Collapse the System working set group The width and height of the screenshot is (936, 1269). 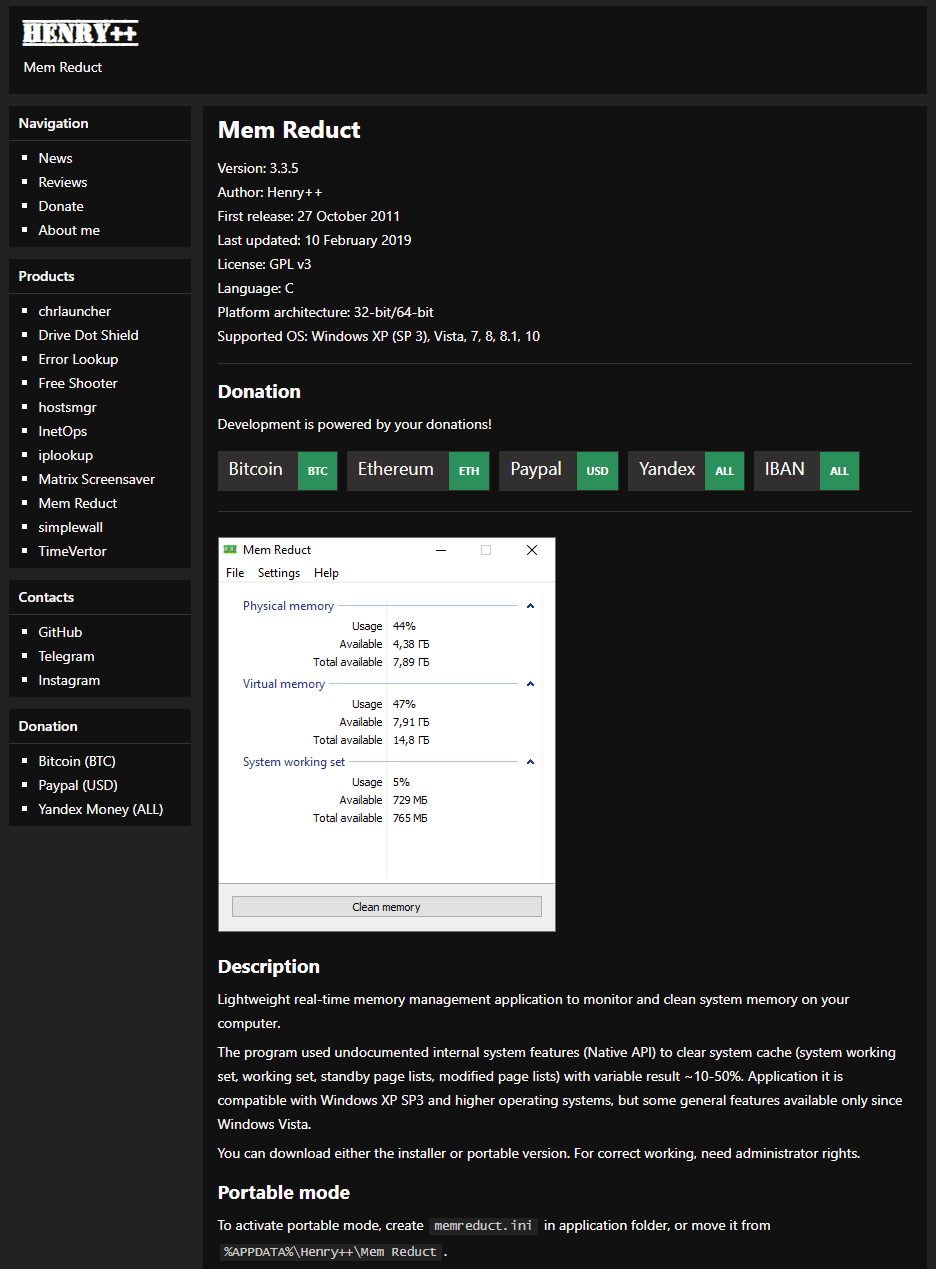[x=530, y=762]
